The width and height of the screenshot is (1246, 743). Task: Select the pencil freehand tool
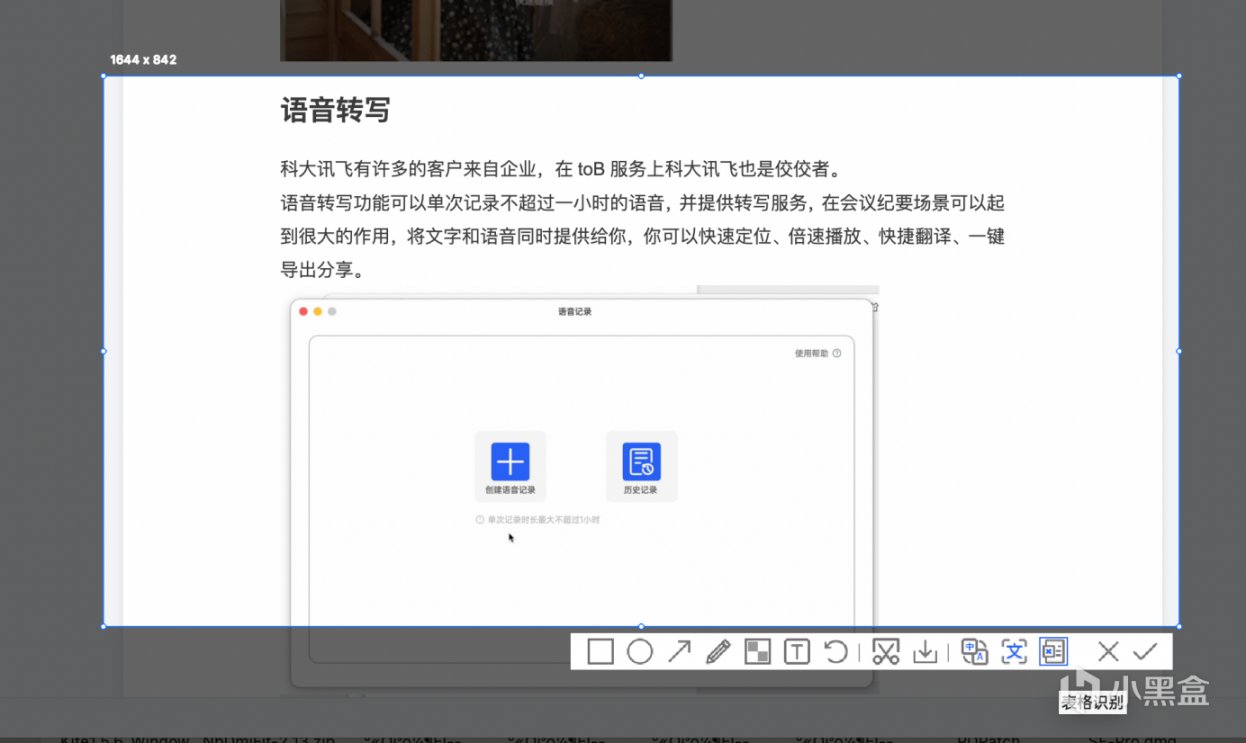718,653
